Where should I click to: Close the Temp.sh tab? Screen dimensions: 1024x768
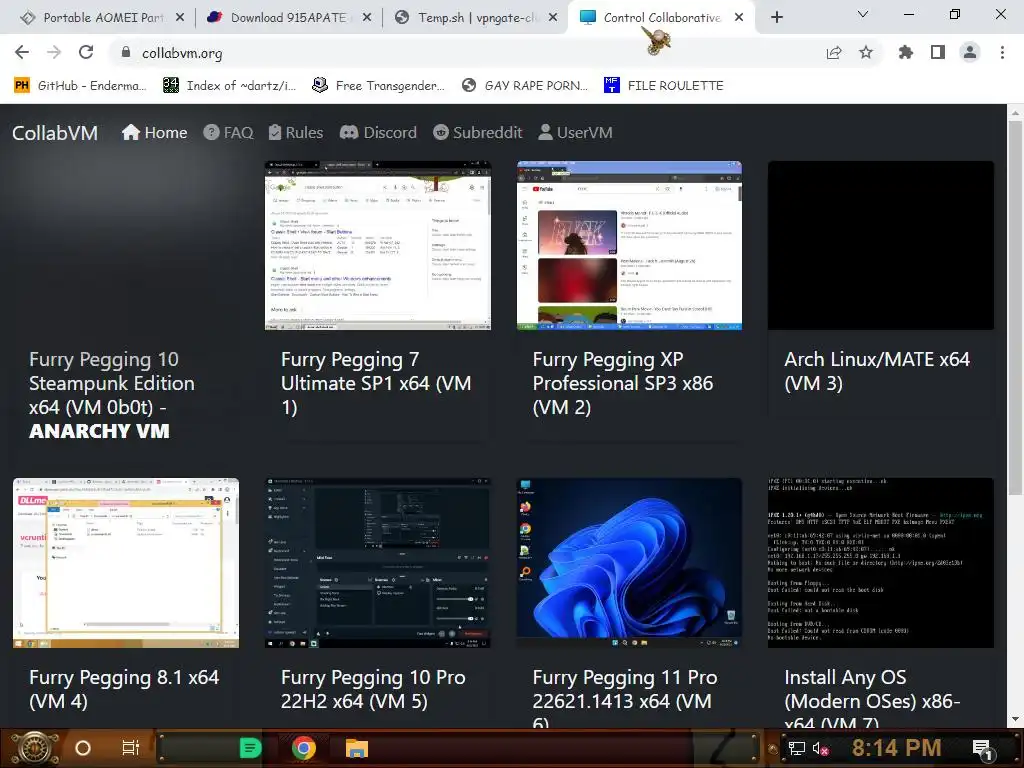pos(553,18)
